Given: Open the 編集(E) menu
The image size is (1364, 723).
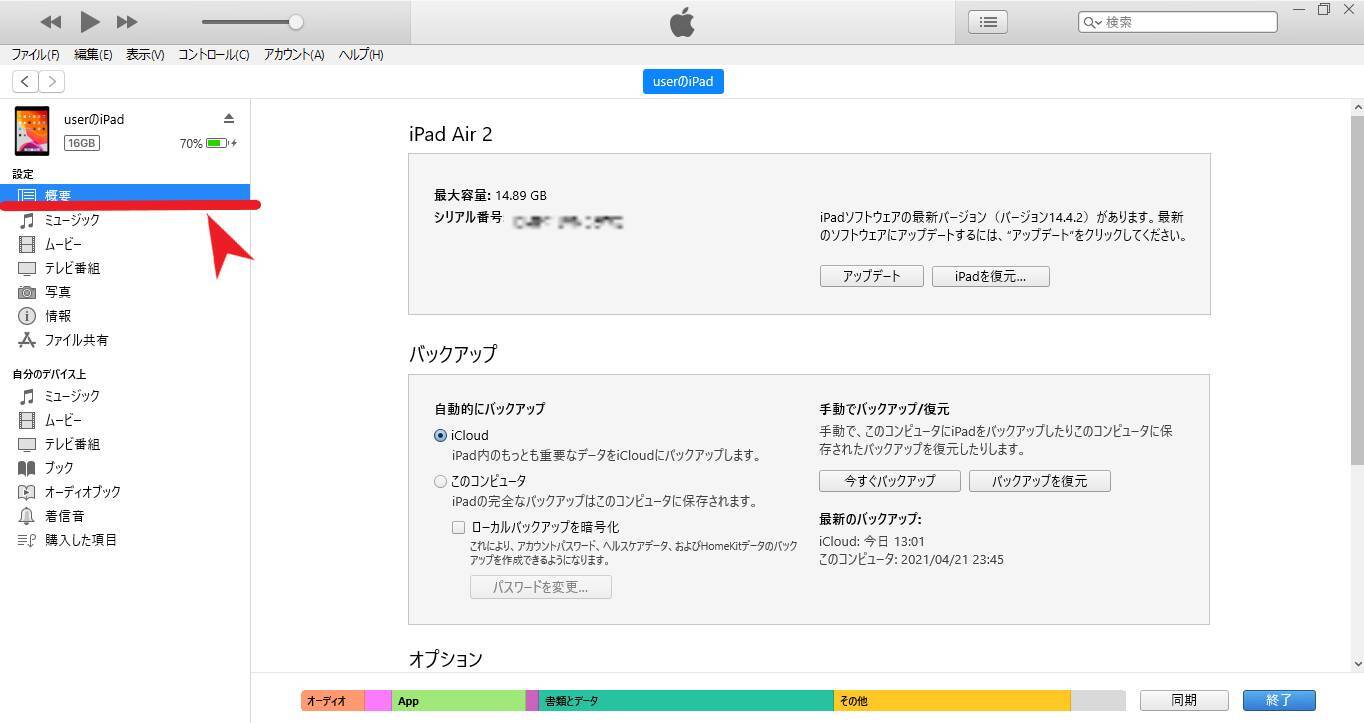Looking at the screenshot, I should 93,55.
